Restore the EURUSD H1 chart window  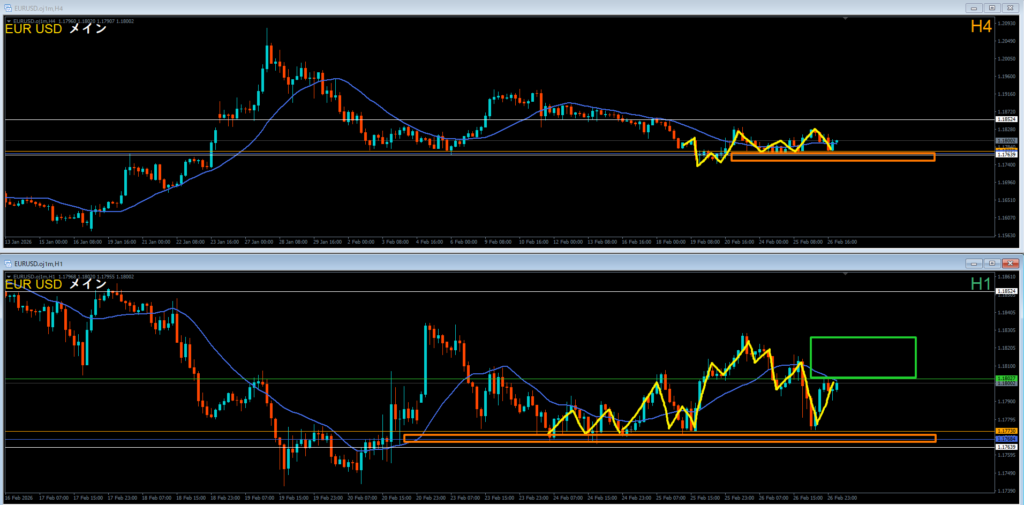991,263
